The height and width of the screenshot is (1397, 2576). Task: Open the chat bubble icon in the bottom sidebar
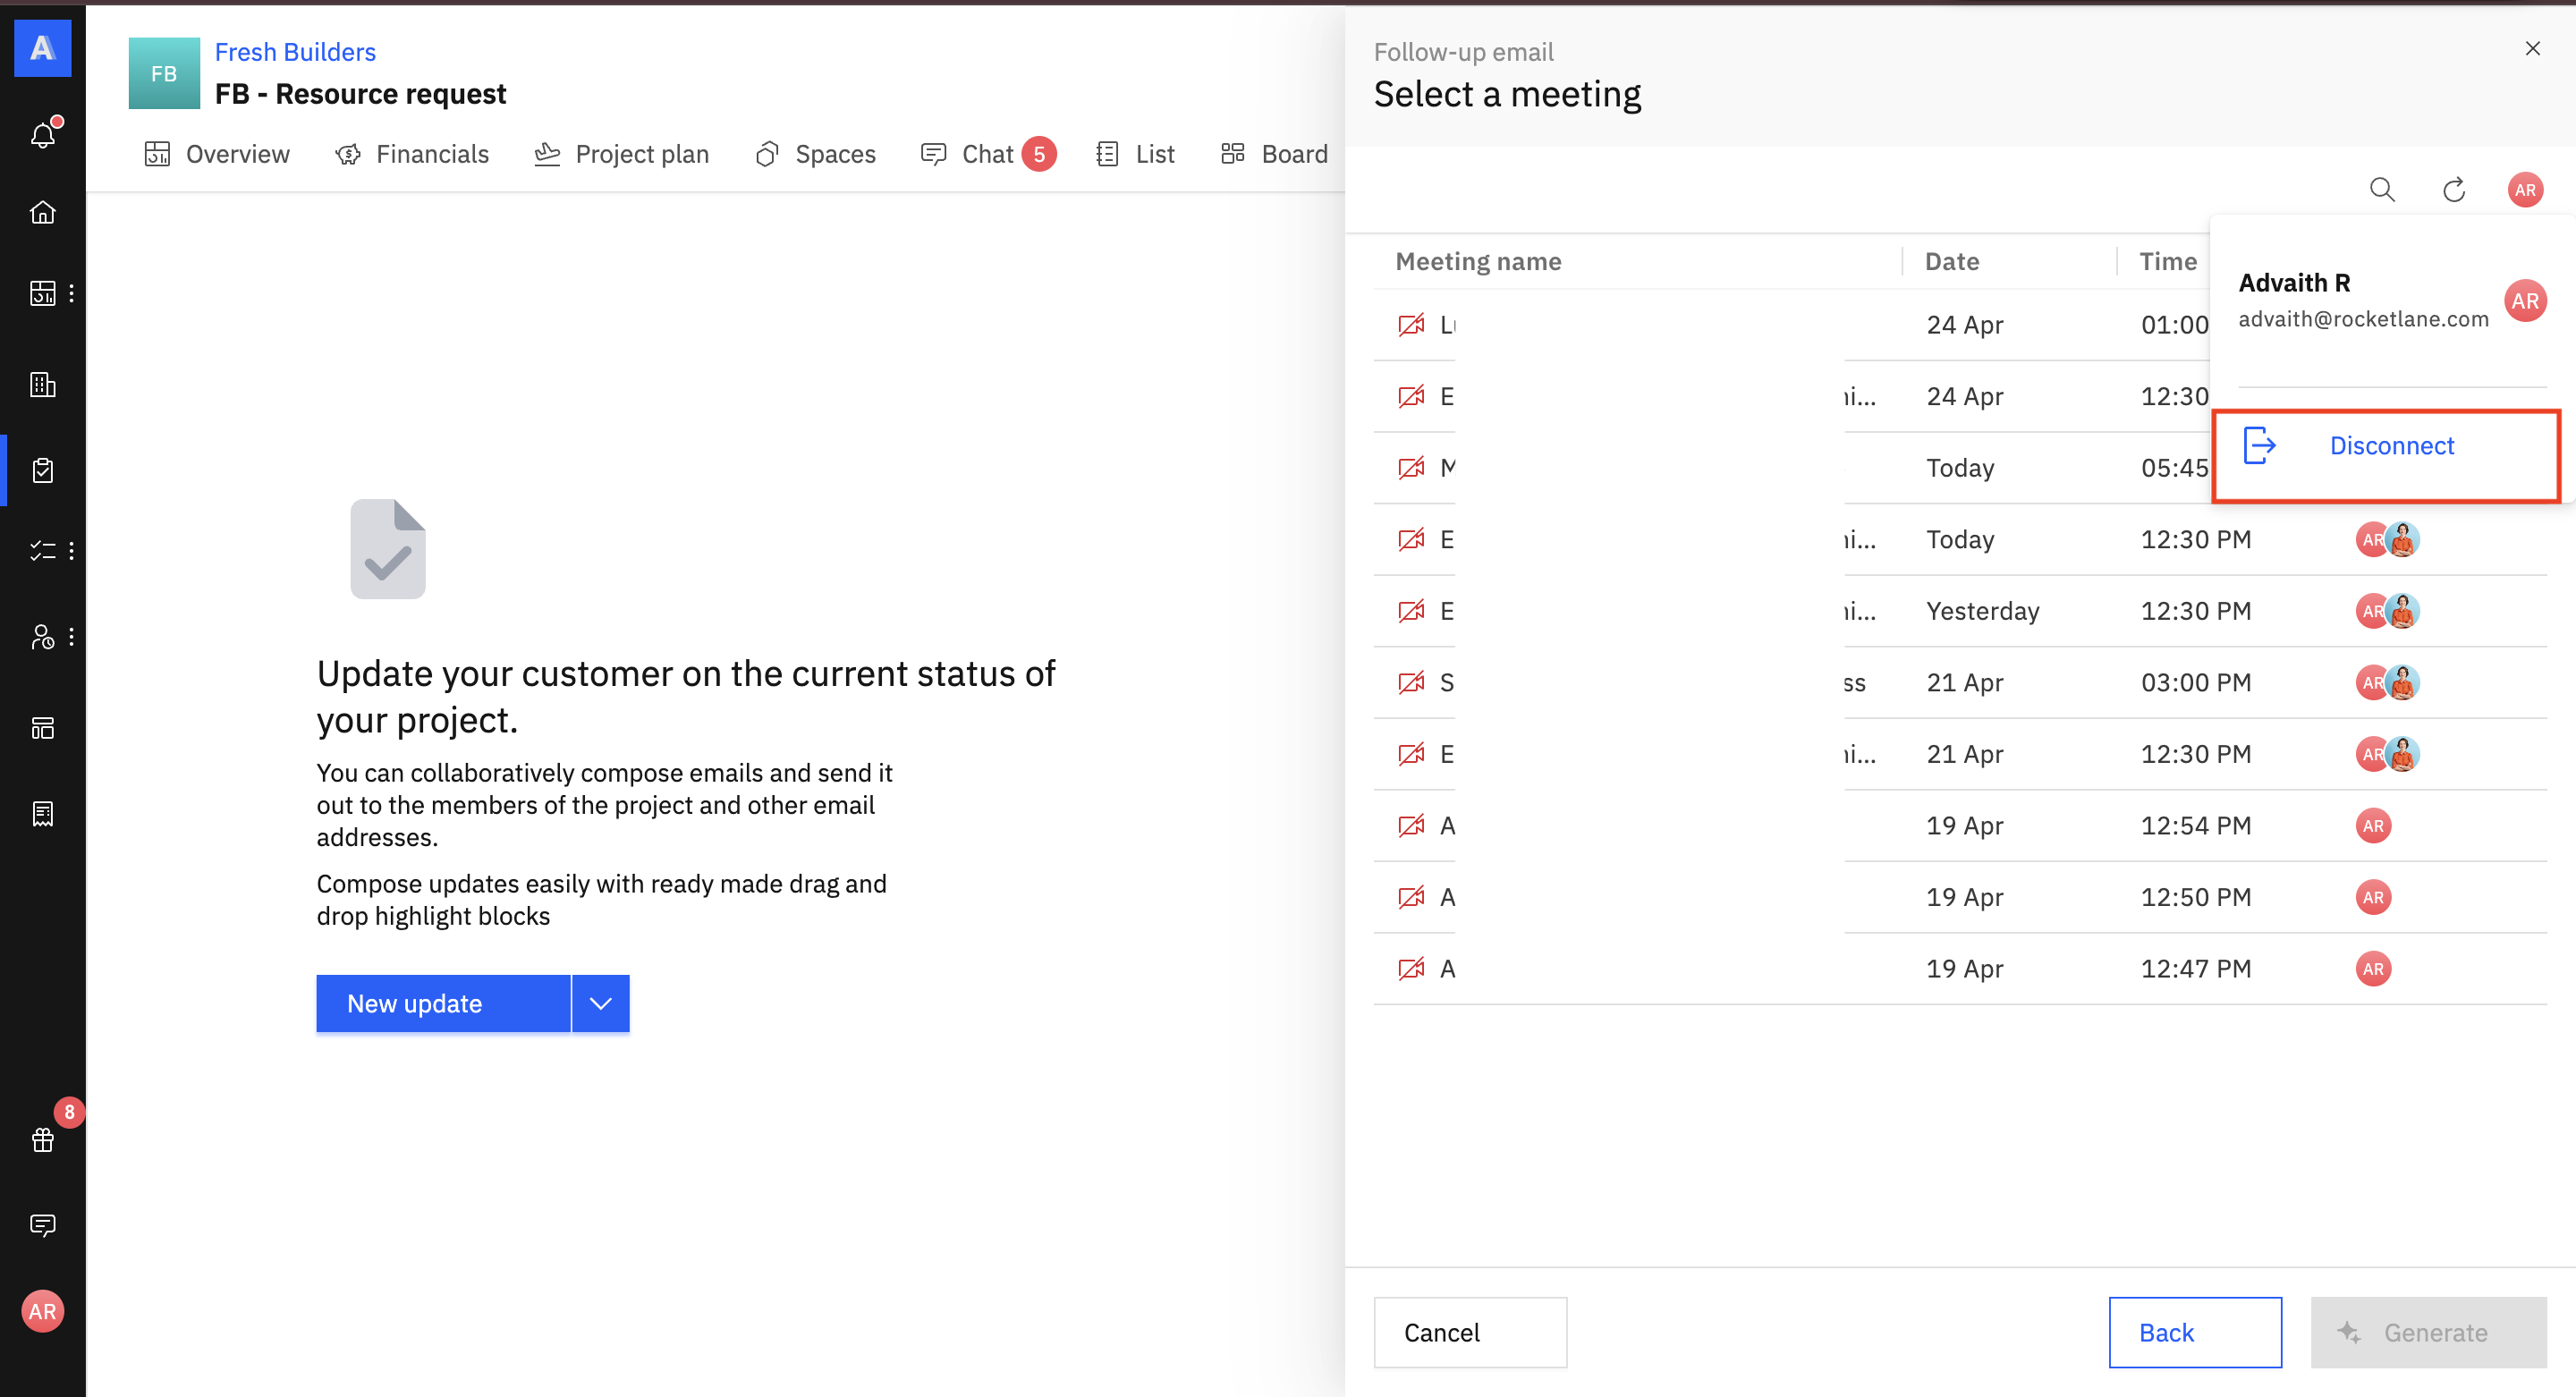42,1225
